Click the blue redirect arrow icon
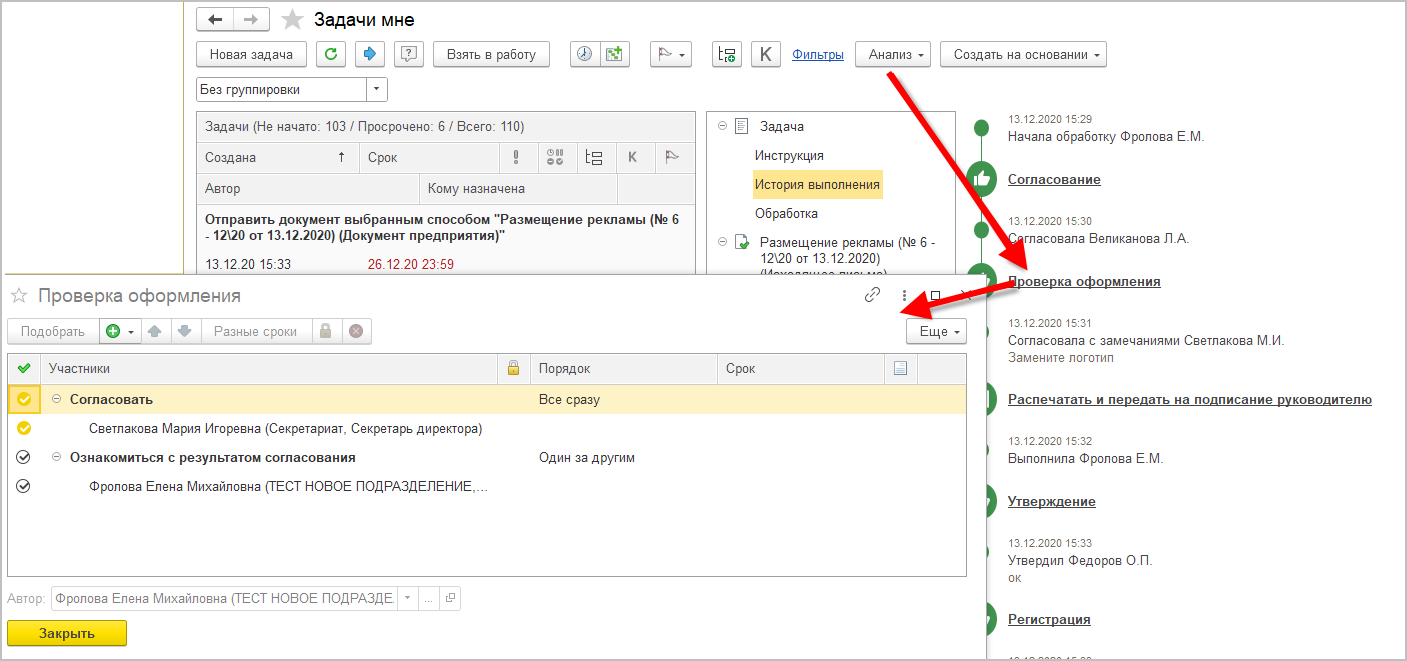This screenshot has width=1407, height=661. (x=370, y=54)
